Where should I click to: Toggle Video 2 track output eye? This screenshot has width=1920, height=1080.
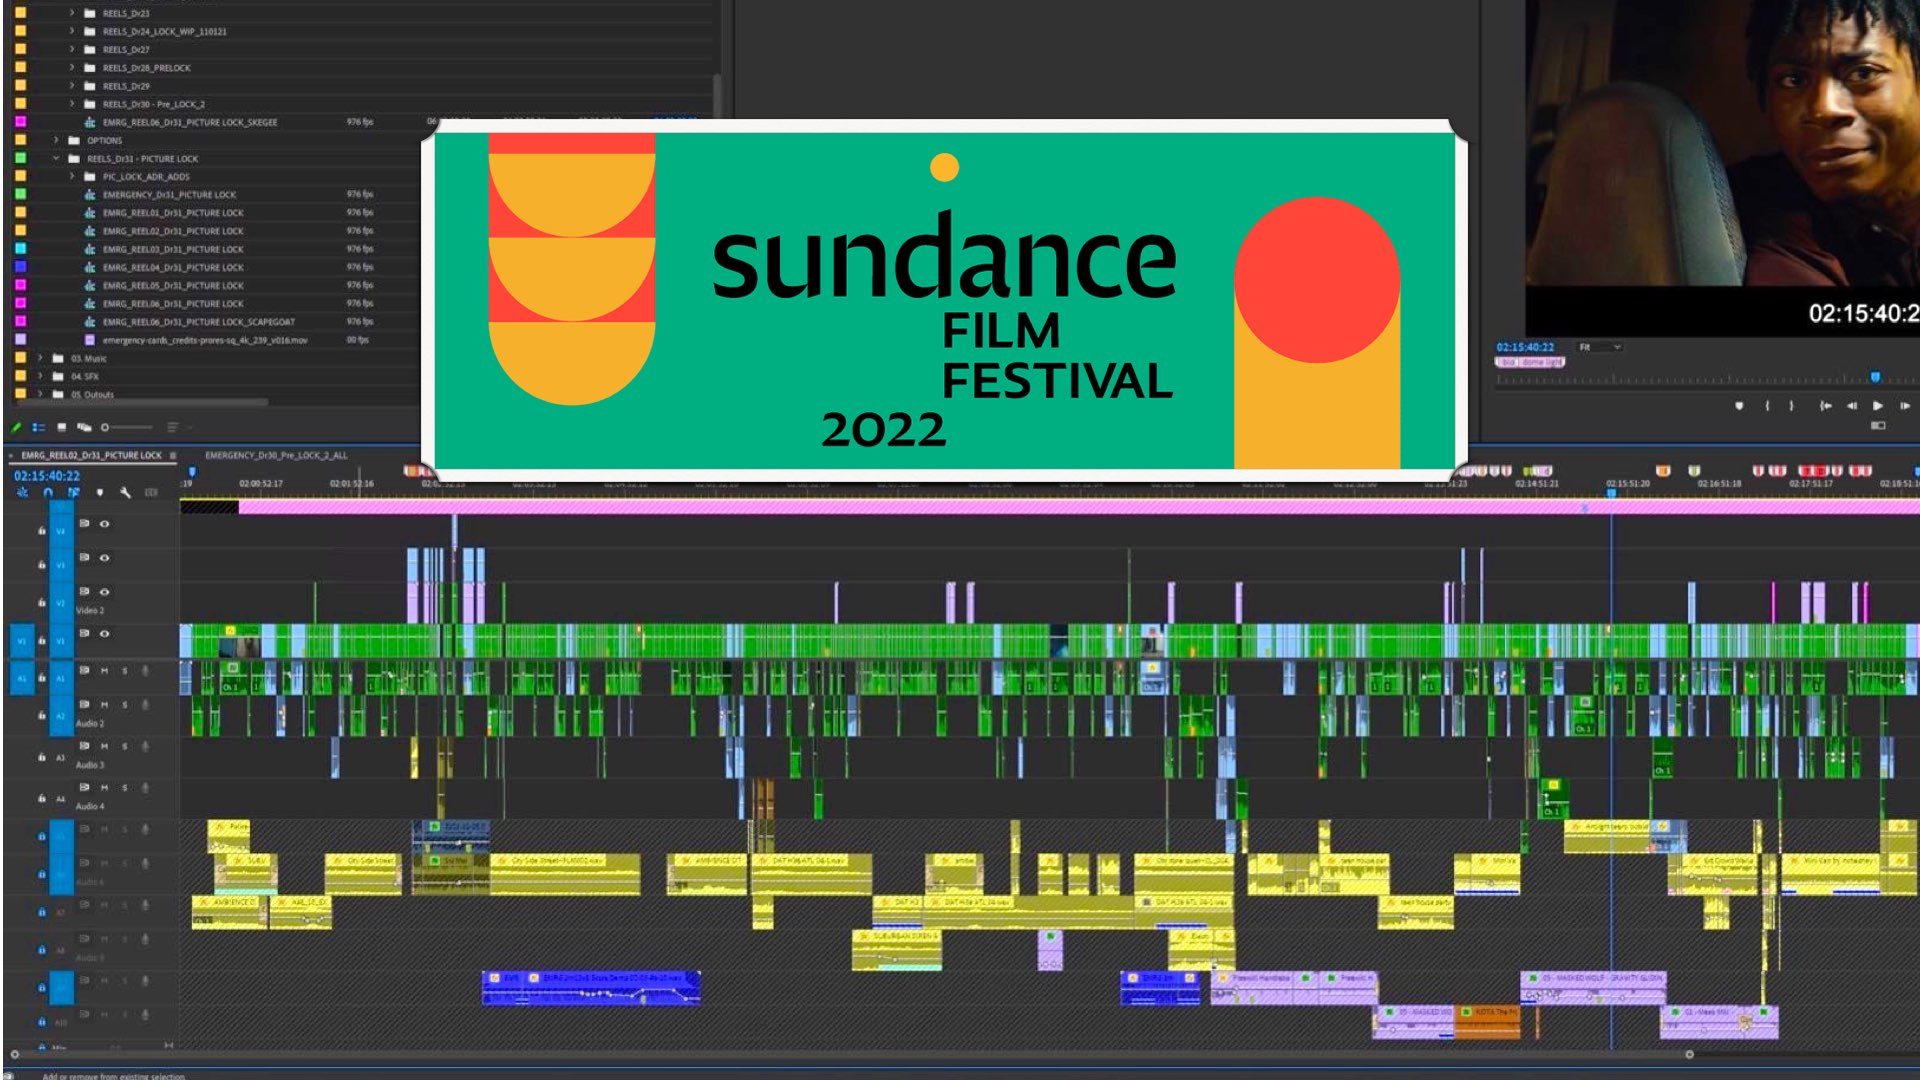pos(104,592)
